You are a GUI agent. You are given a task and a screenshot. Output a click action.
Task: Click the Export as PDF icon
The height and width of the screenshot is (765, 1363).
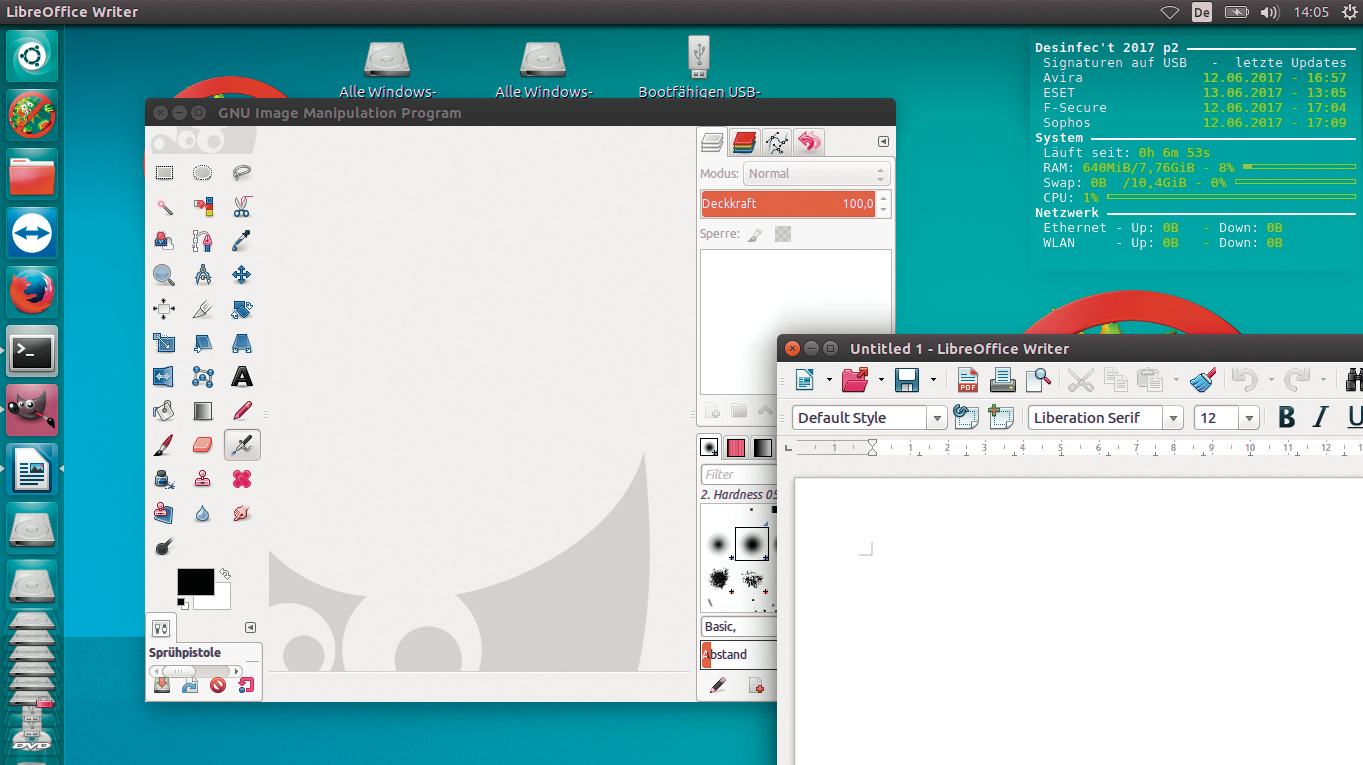click(x=967, y=380)
